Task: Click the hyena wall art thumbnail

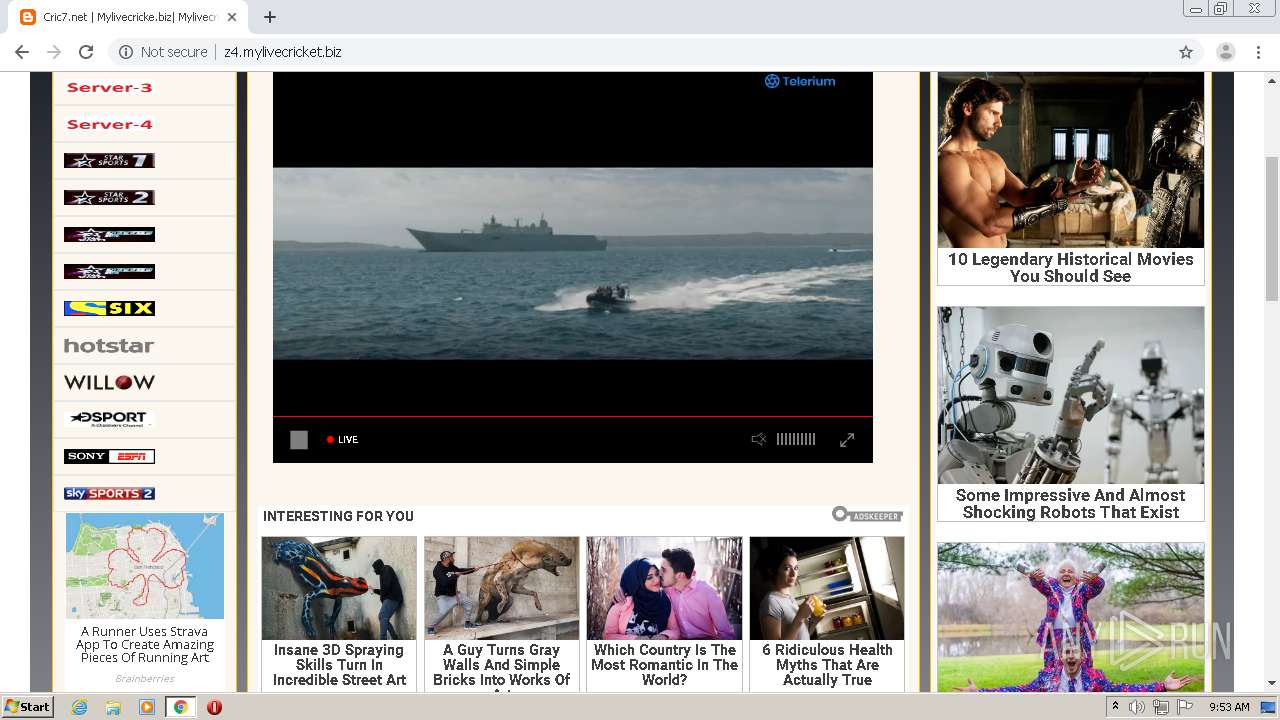Action: [x=501, y=588]
